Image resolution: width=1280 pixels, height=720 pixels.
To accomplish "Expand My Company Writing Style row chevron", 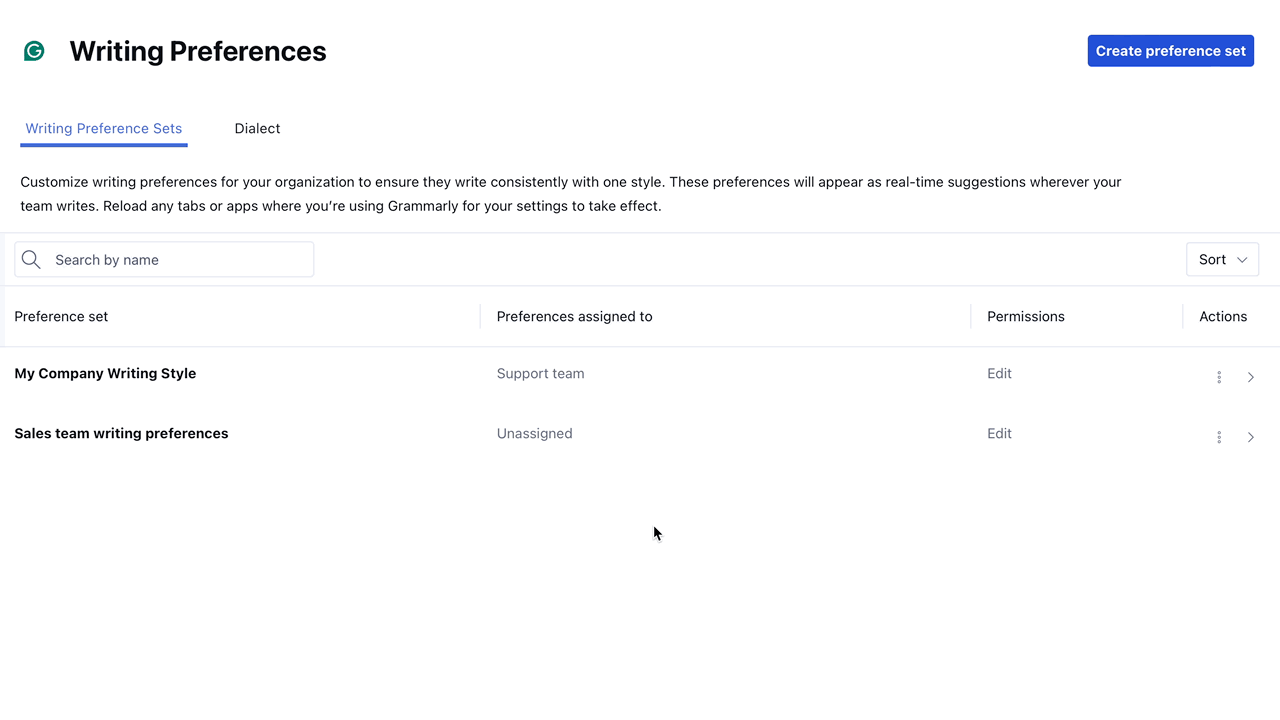I will [x=1251, y=377].
